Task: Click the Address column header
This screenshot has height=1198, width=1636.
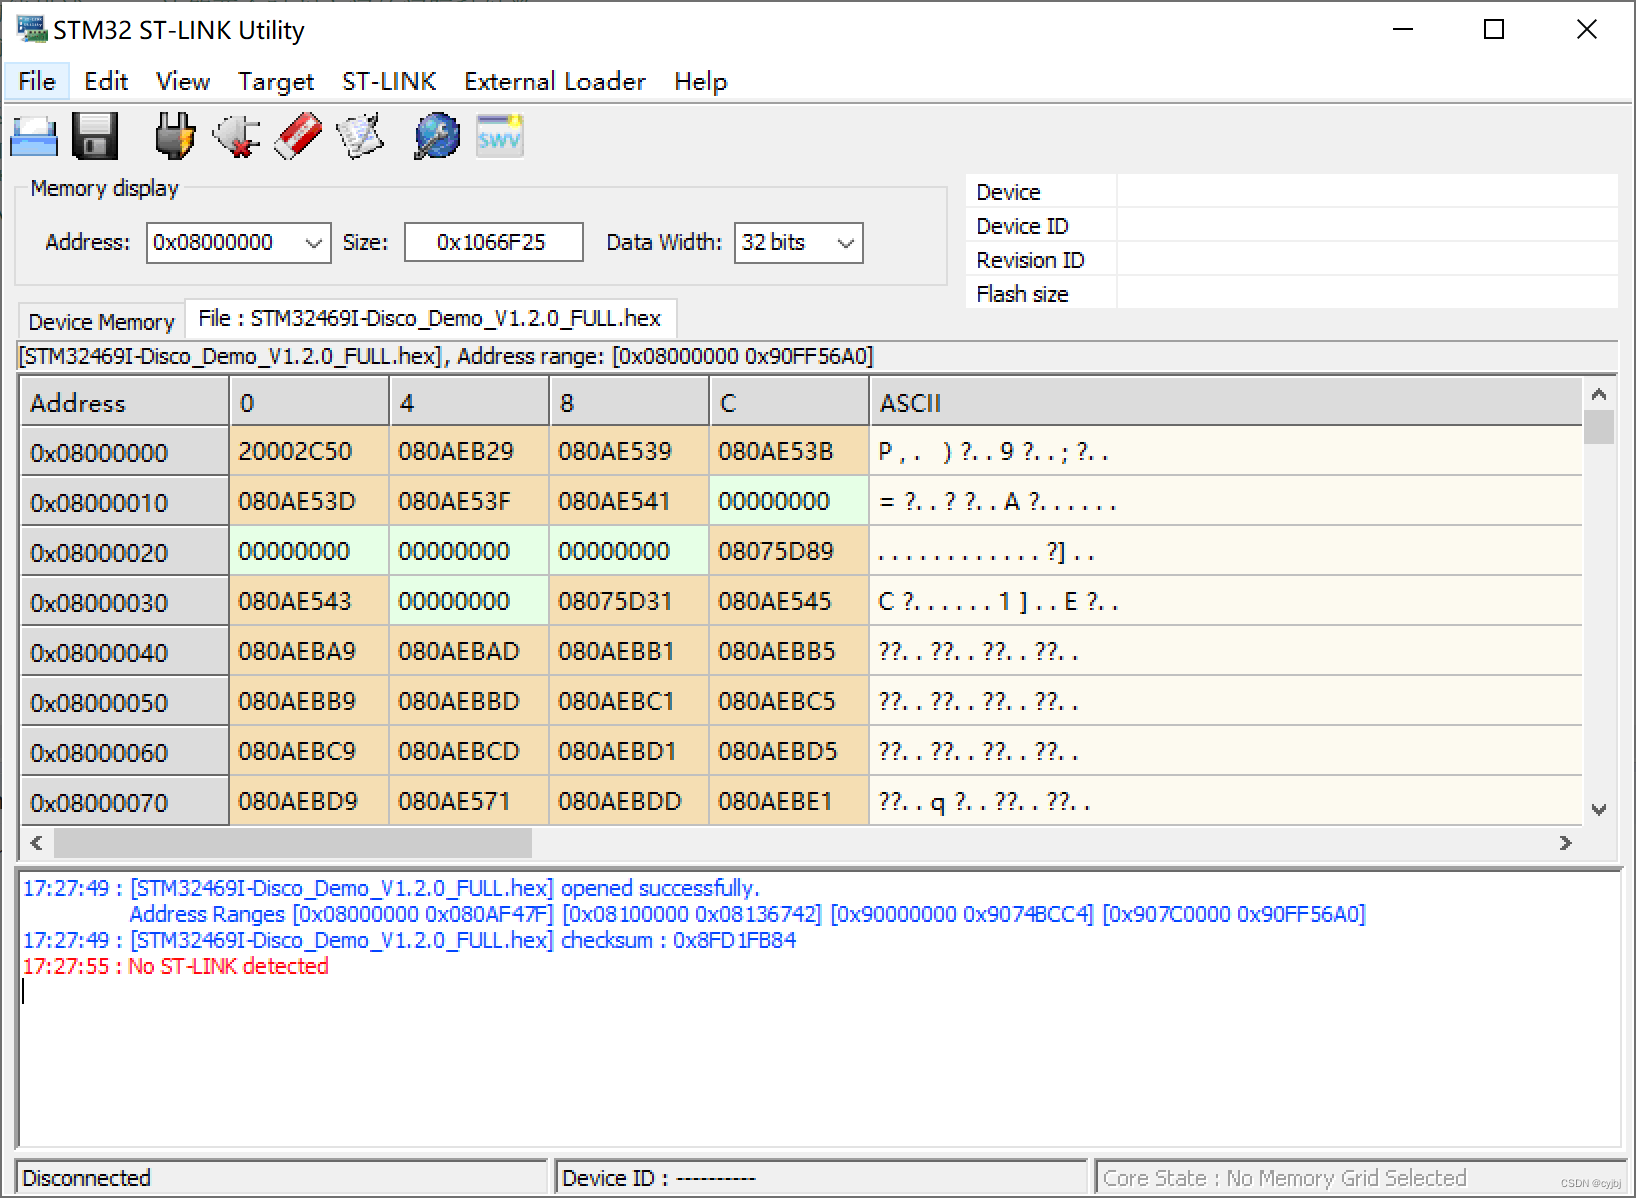Action: 125,402
